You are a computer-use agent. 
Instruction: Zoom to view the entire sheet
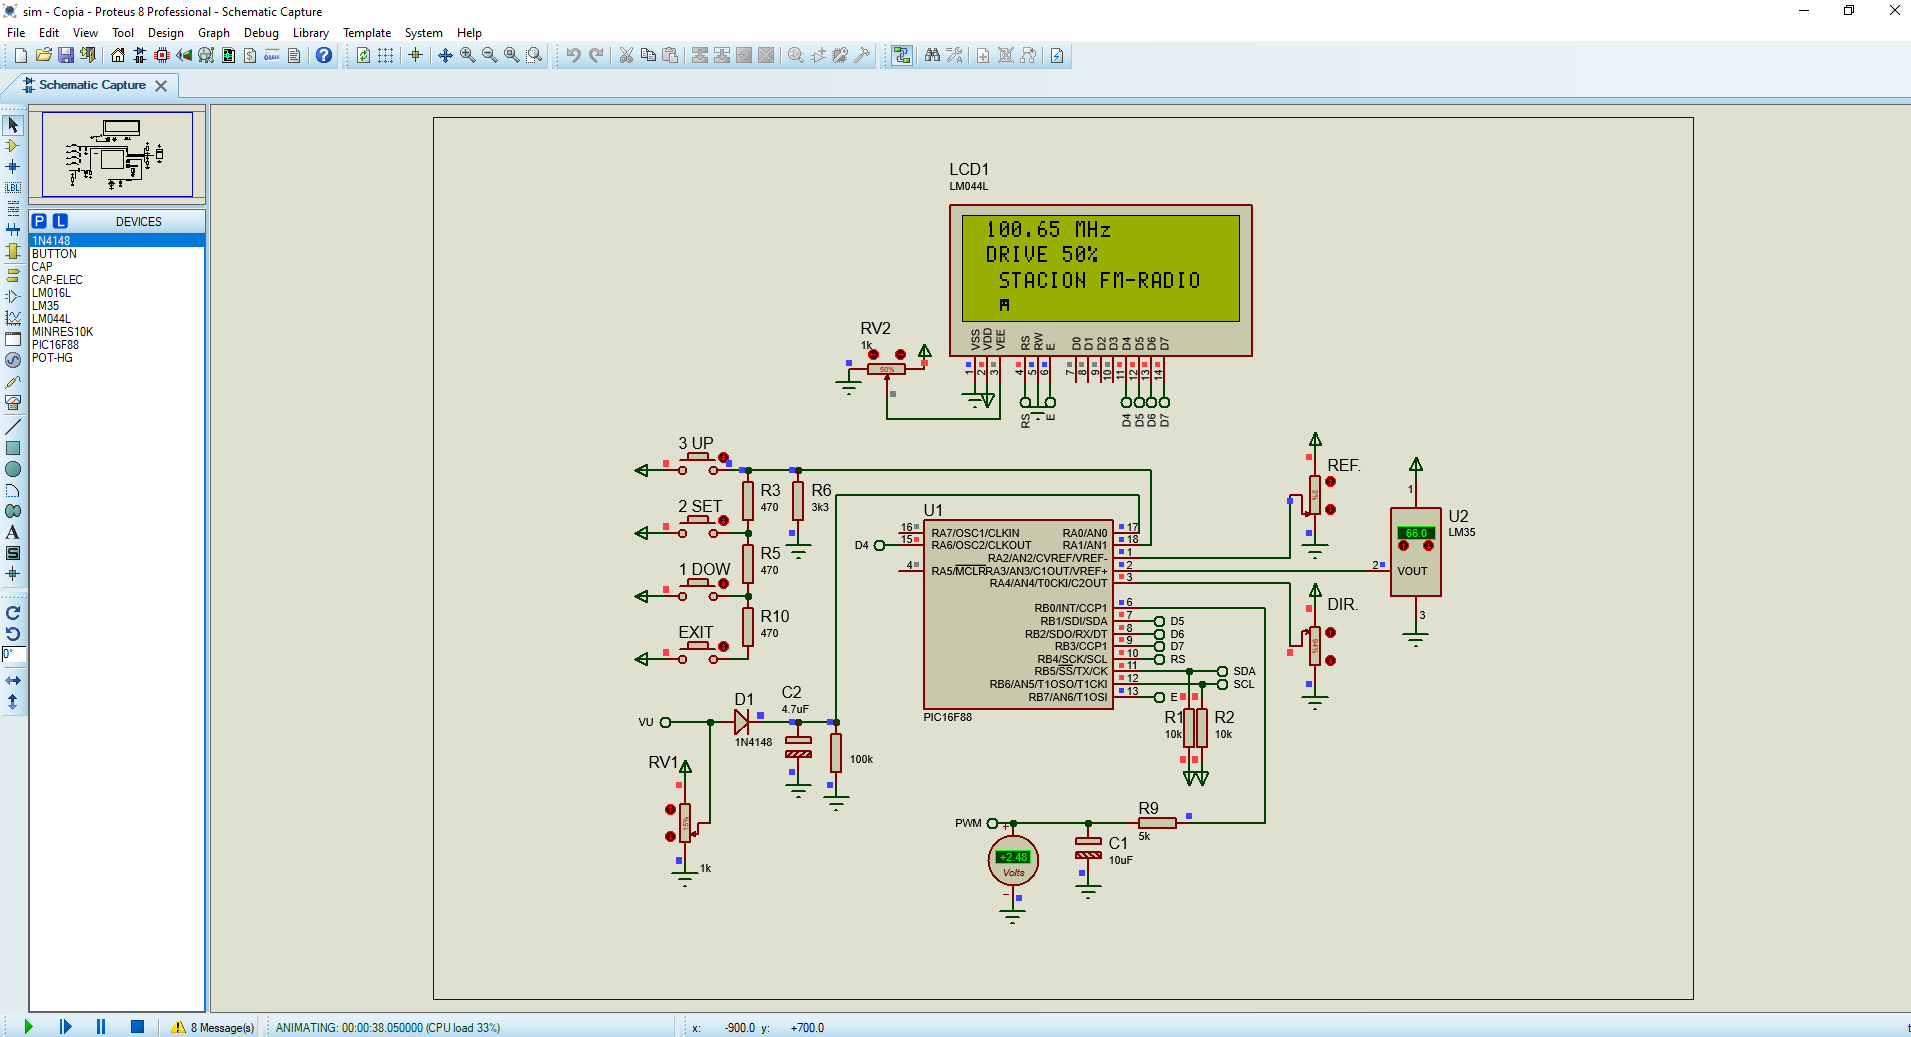(511, 56)
